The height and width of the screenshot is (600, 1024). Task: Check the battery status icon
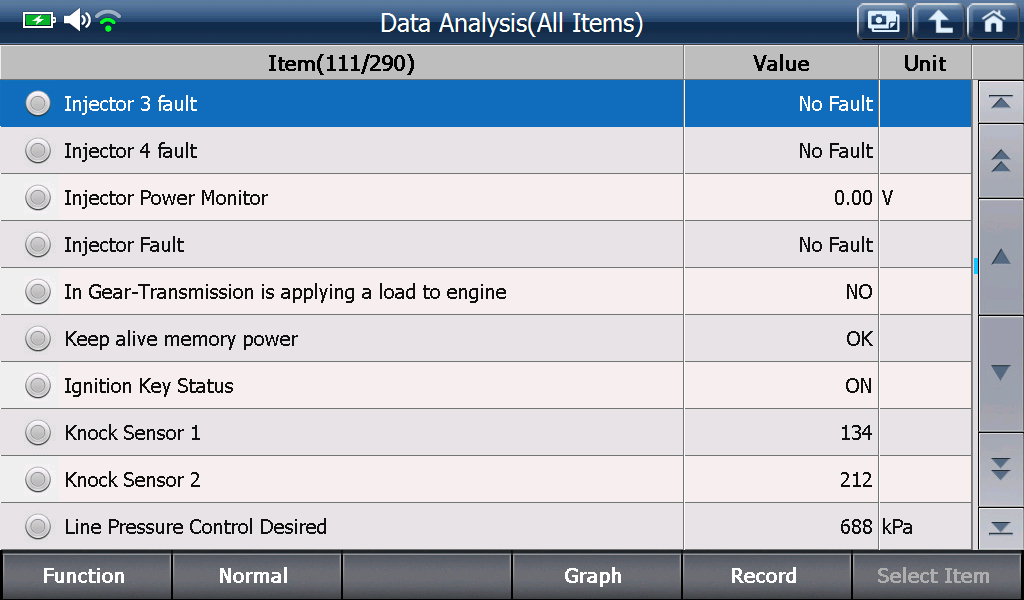[x=39, y=20]
